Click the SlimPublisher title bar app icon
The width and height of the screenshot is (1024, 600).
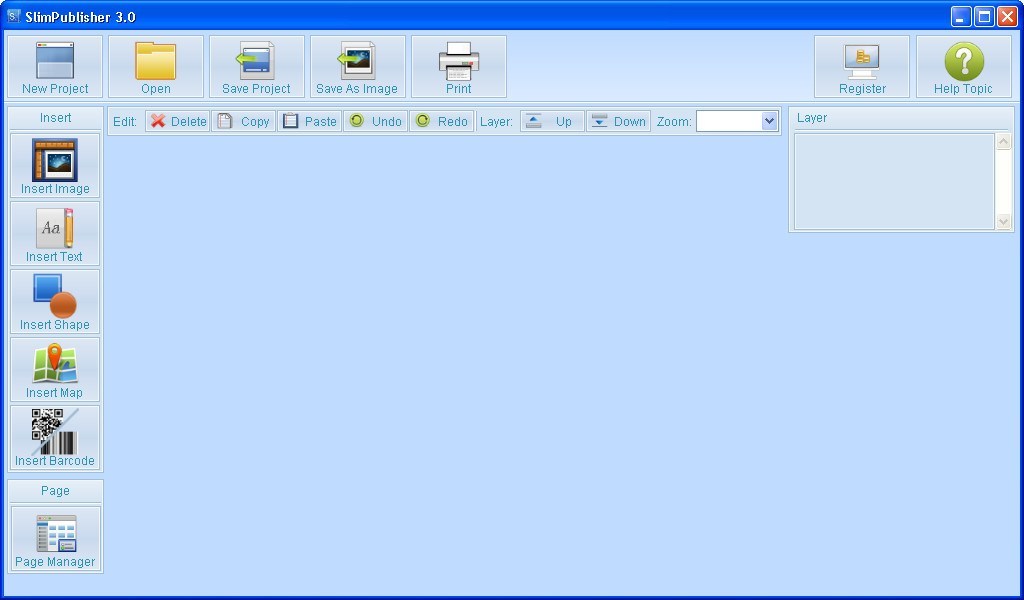pyautogui.click(x=13, y=16)
